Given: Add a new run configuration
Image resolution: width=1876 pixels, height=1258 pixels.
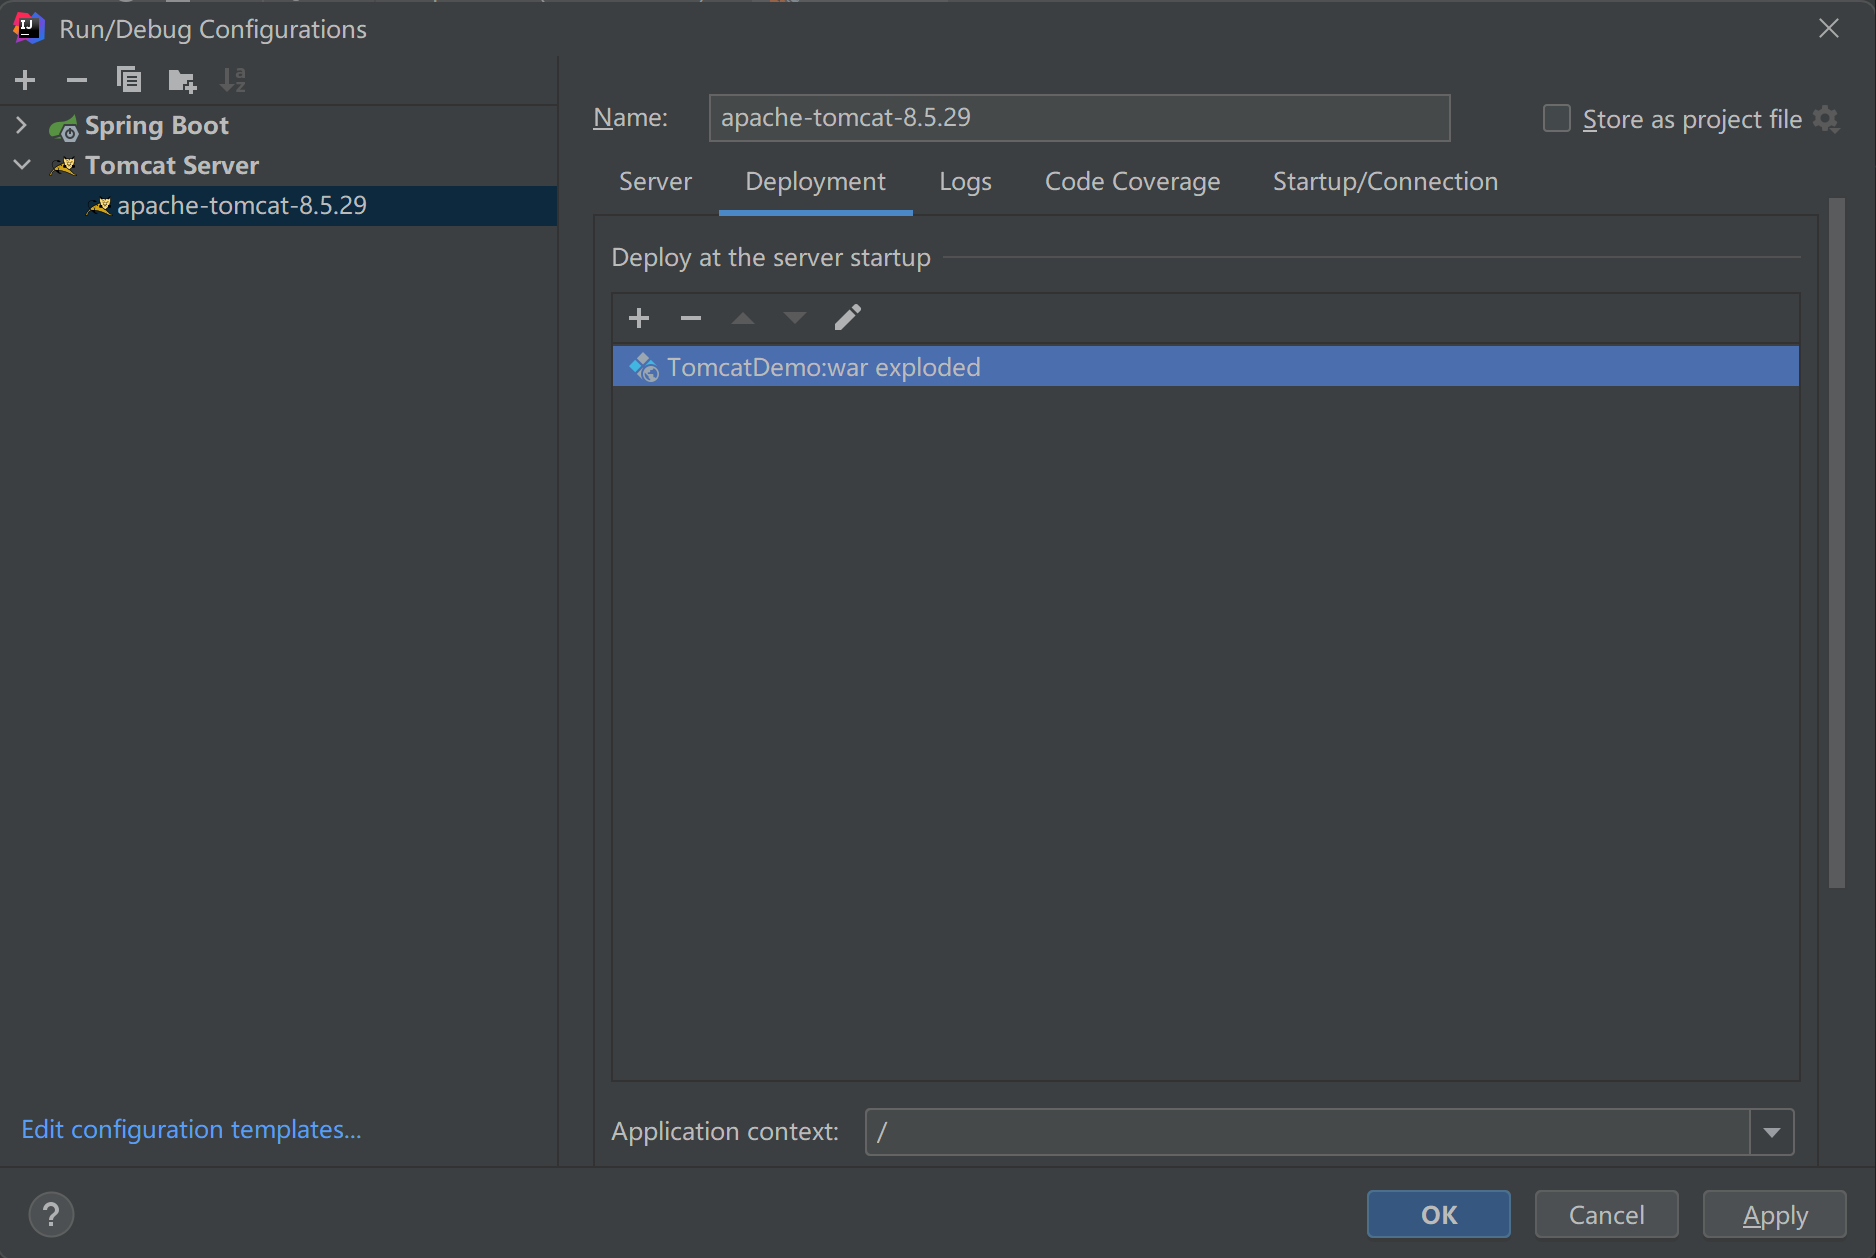Looking at the screenshot, I should [26, 80].
